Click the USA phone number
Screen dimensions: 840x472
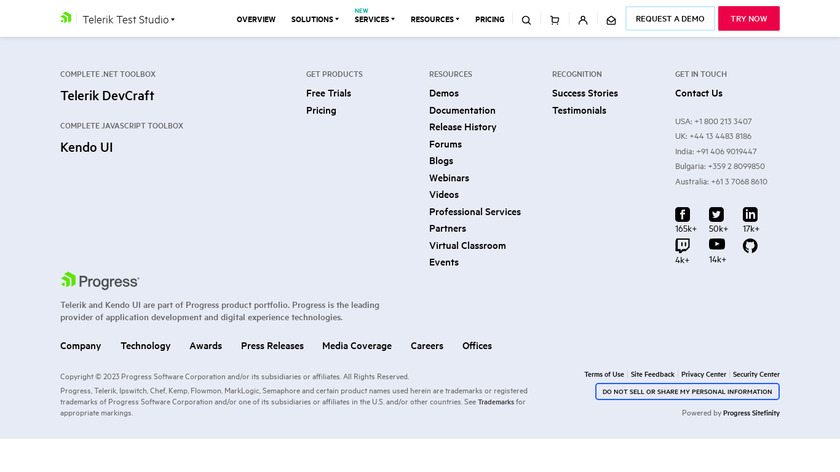click(x=723, y=122)
